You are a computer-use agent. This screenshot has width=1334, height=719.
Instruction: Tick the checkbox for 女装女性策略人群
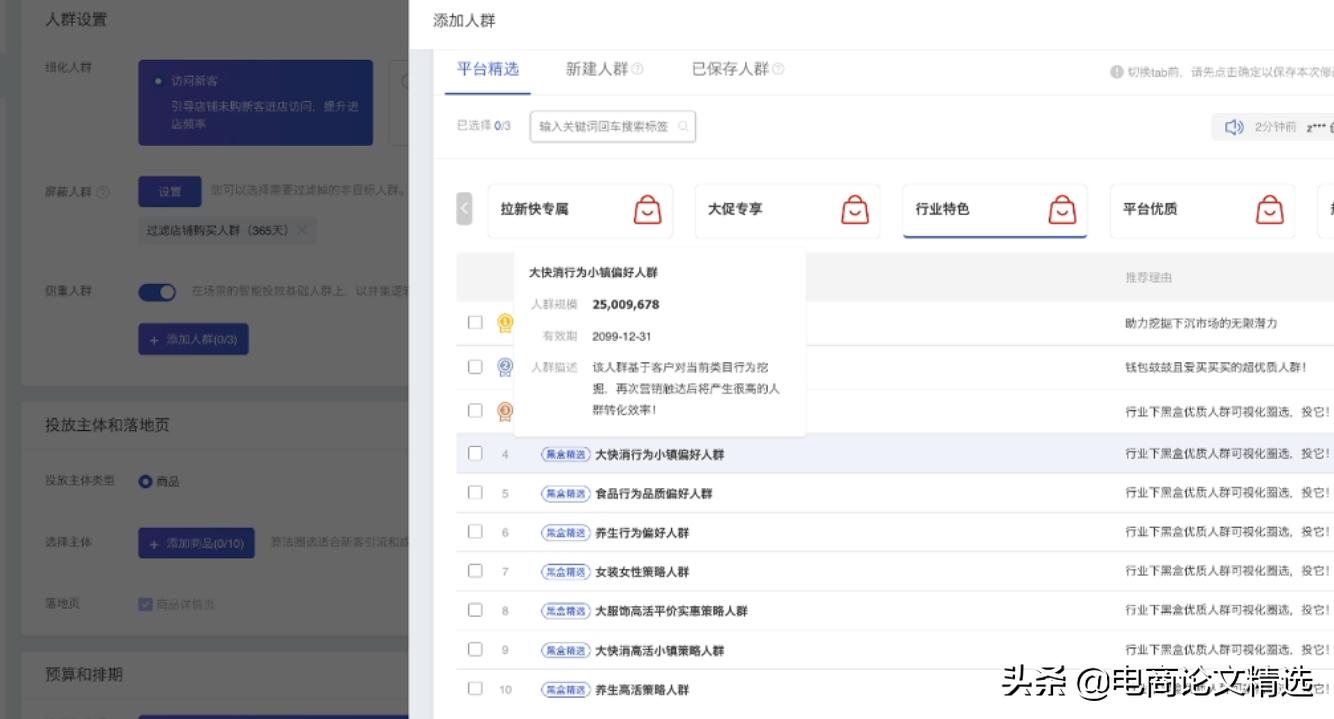[475, 571]
